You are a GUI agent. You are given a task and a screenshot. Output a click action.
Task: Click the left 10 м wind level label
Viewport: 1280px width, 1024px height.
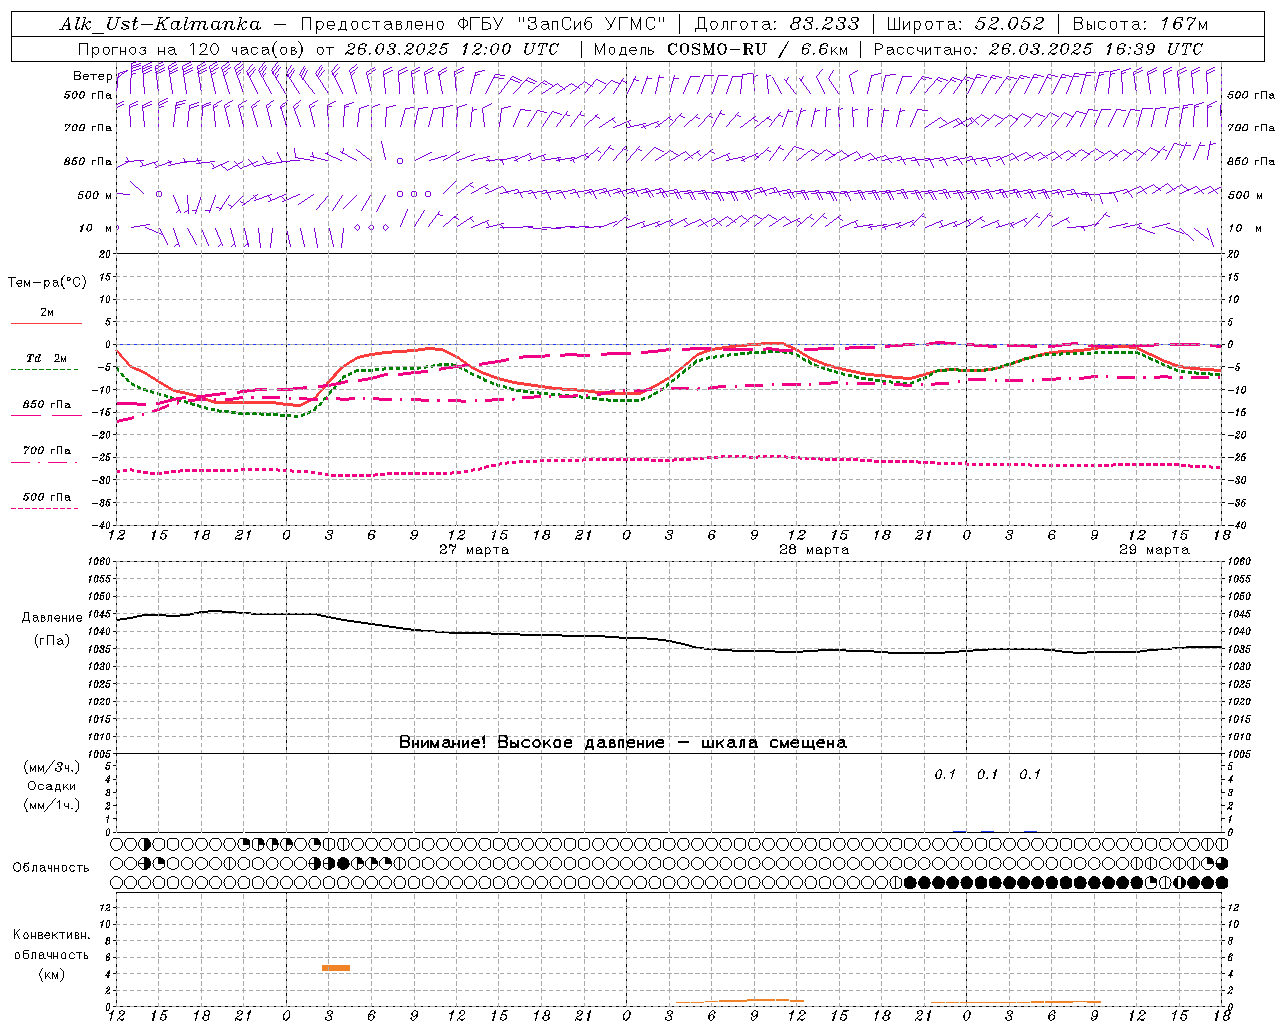click(95, 228)
